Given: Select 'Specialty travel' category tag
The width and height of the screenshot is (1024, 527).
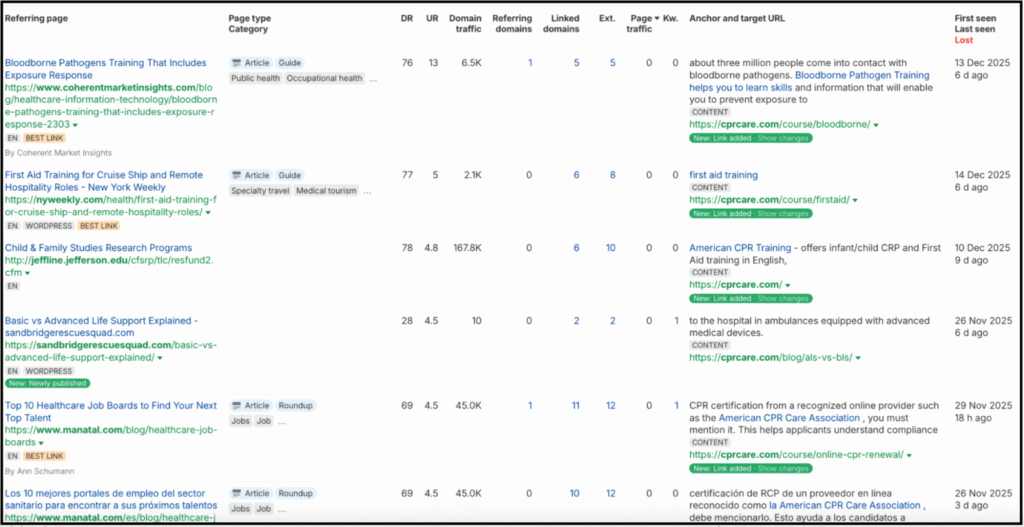Looking at the screenshot, I should tap(259, 191).
